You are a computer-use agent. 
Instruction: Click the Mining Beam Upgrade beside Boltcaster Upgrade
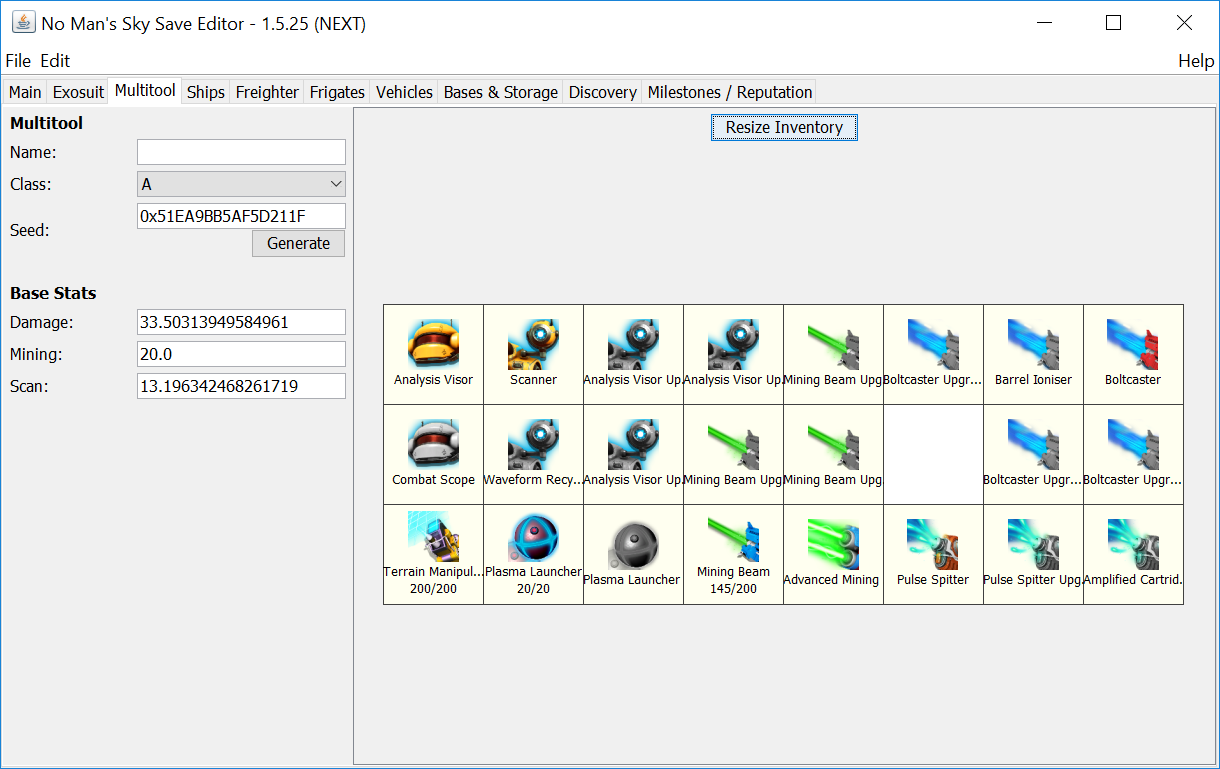[833, 355]
